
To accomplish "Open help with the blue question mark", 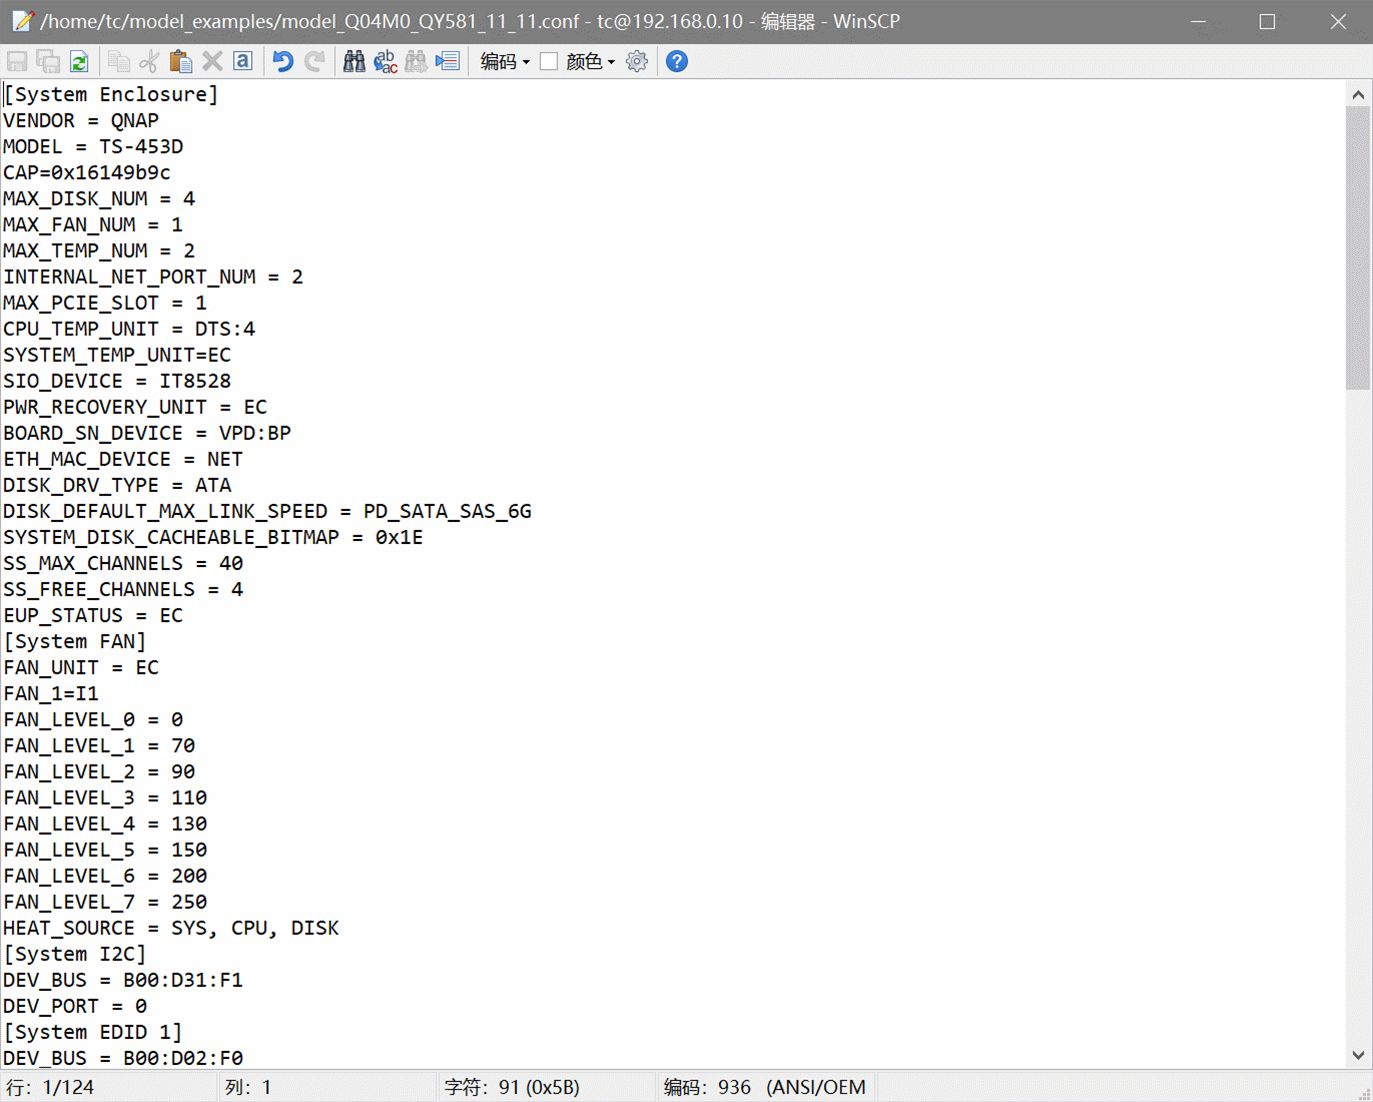I will pyautogui.click(x=677, y=61).
